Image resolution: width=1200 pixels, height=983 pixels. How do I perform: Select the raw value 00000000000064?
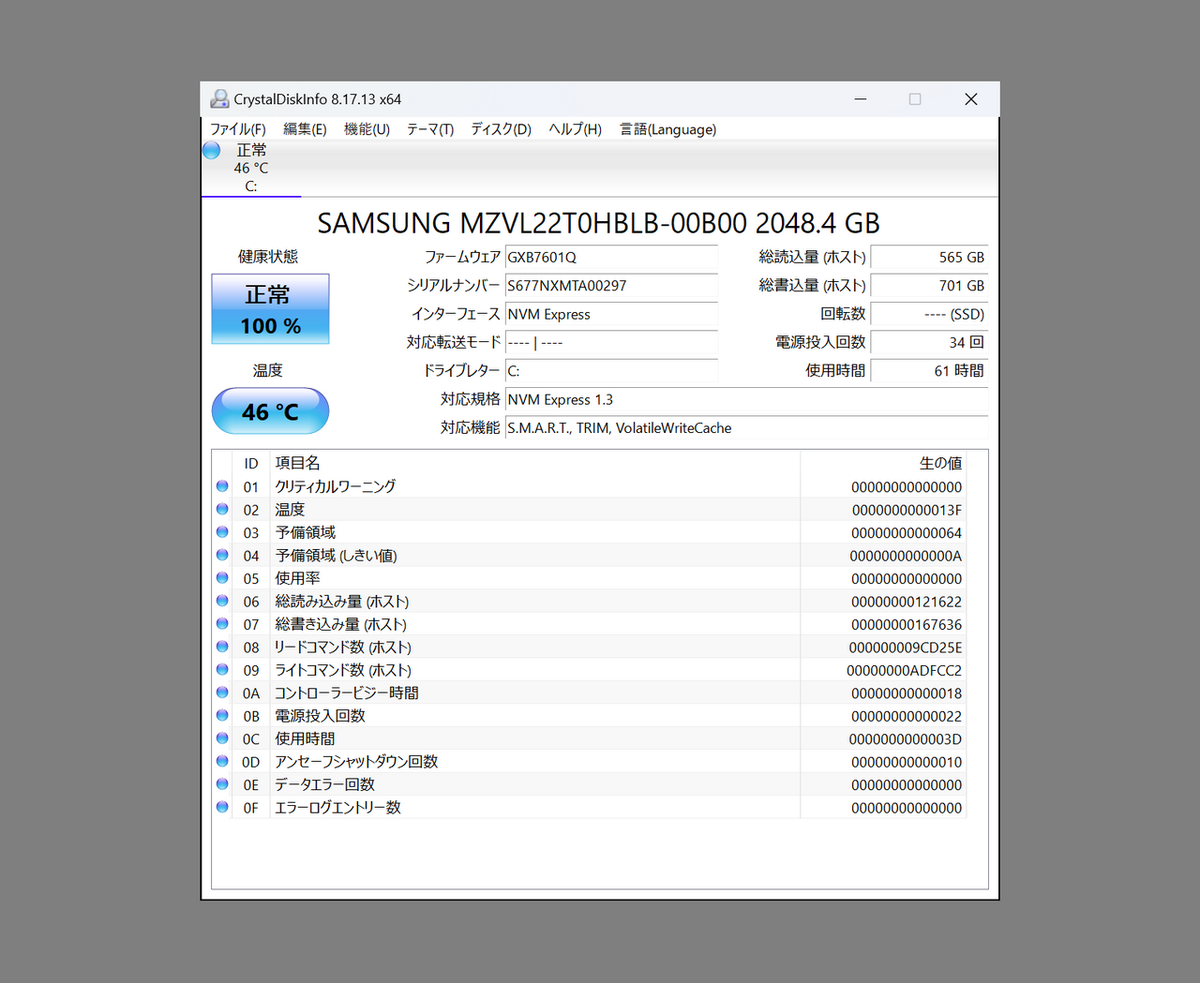(x=906, y=532)
